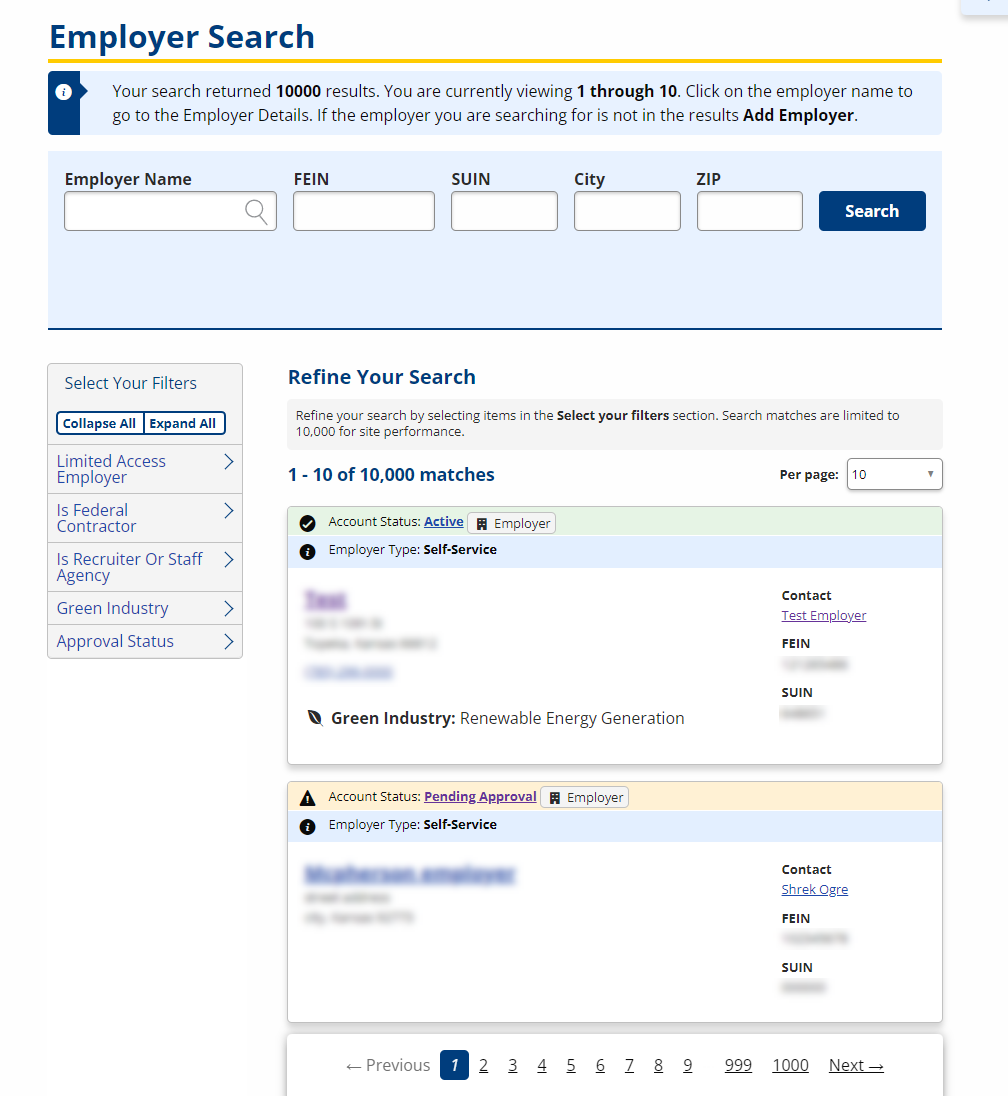Expand the Is Federal Contractor filter
The image size is (1008, 1096).
(x=145, y=518)
